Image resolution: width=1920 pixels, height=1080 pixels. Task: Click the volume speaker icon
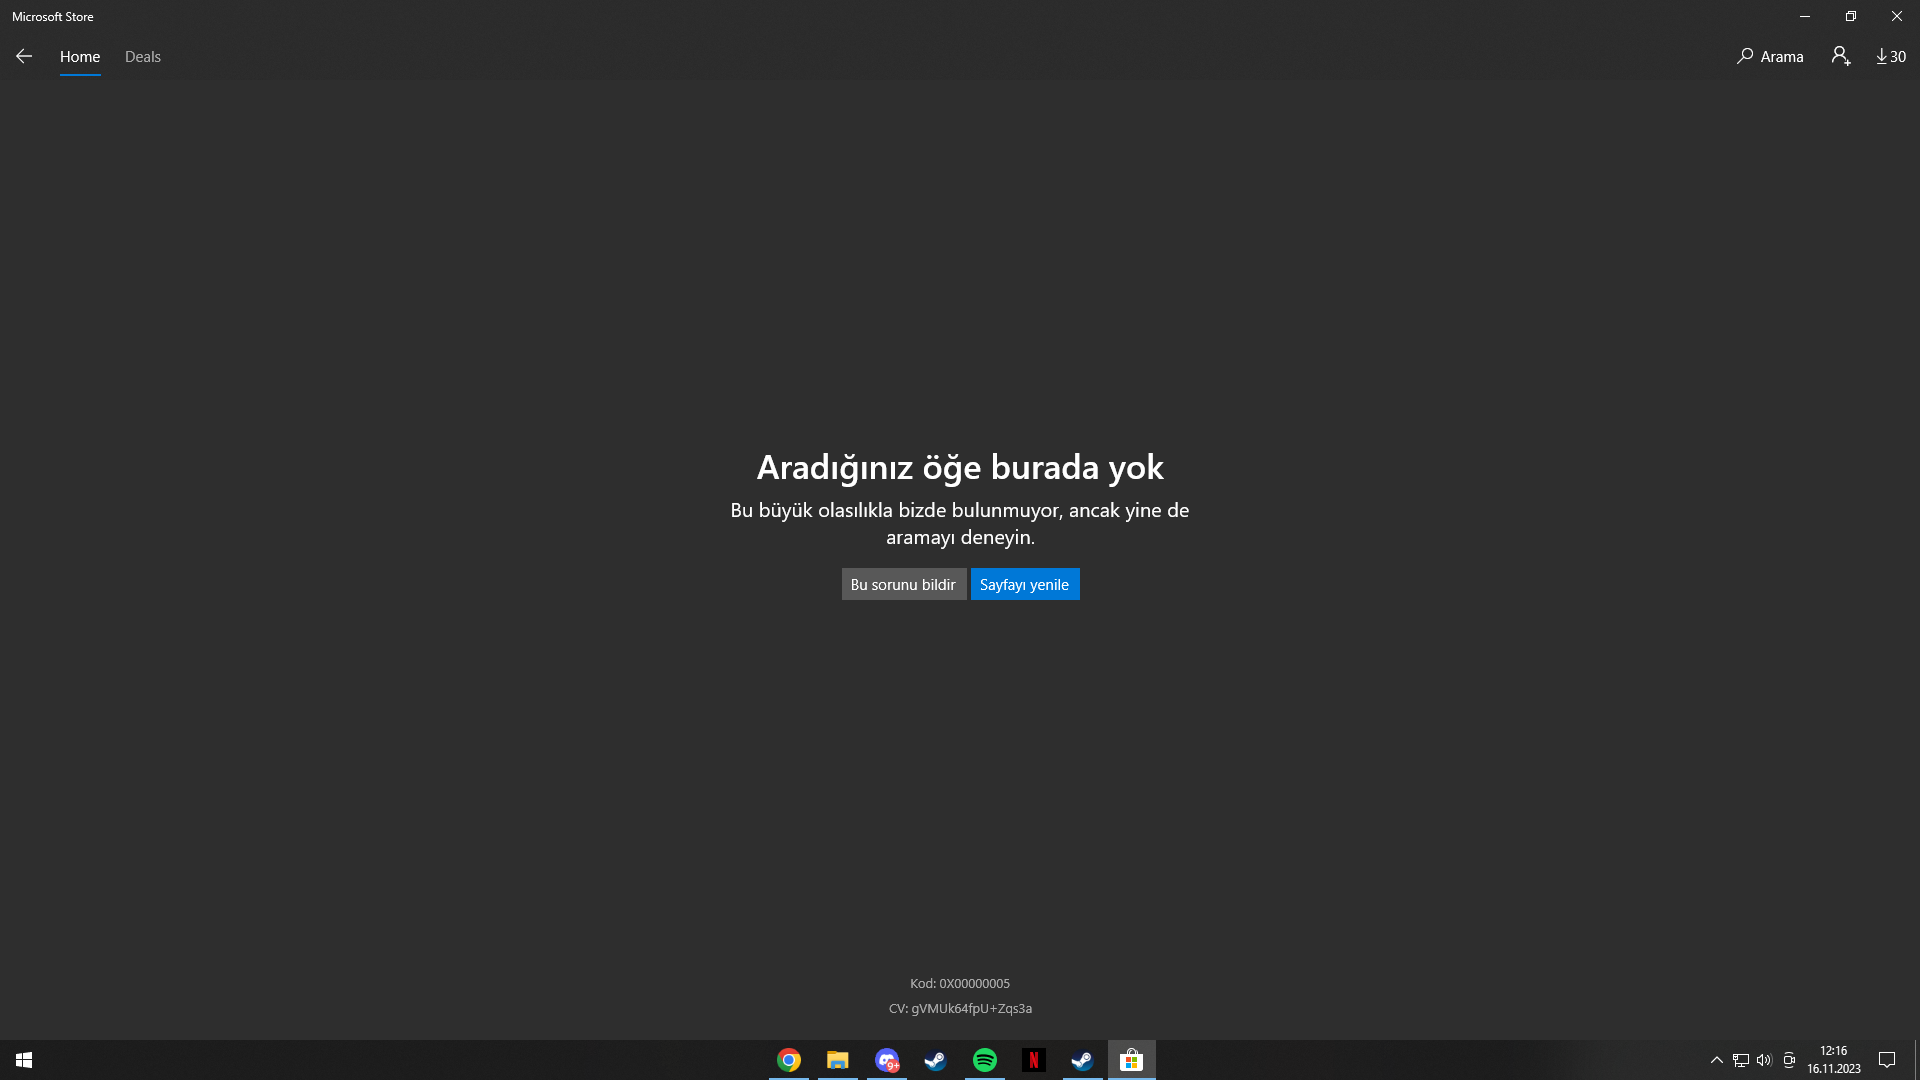1764,1060
